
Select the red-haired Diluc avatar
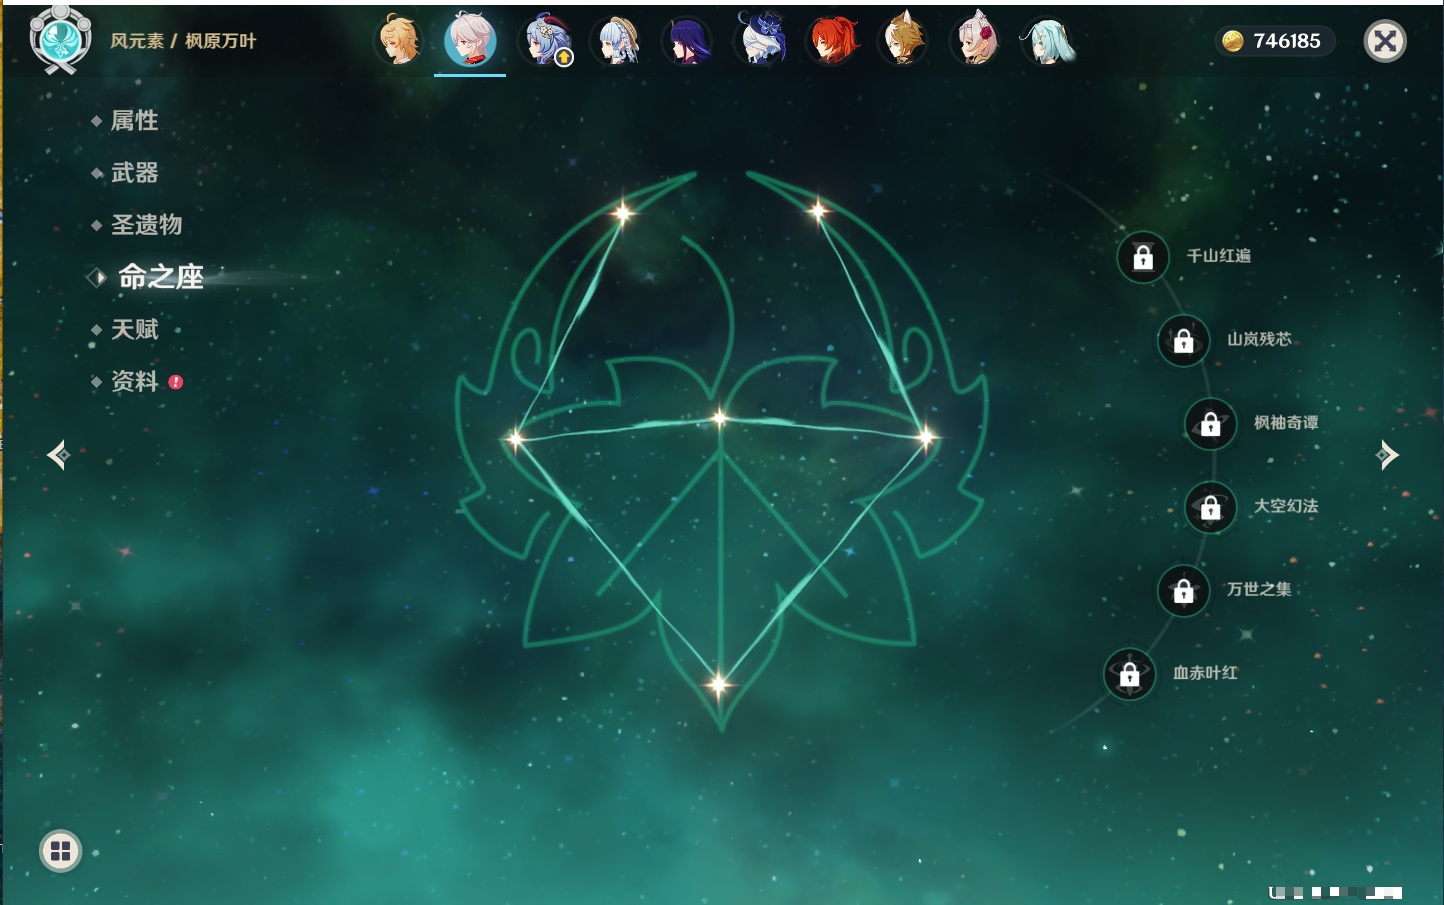(x=832, y=41)
